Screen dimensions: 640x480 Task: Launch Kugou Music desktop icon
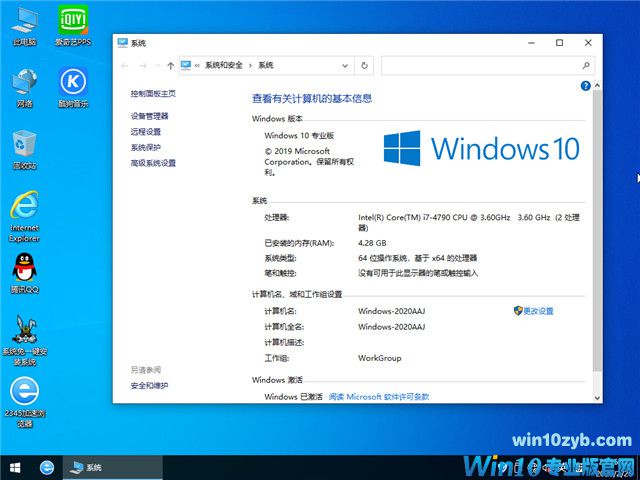pos(73,87)
